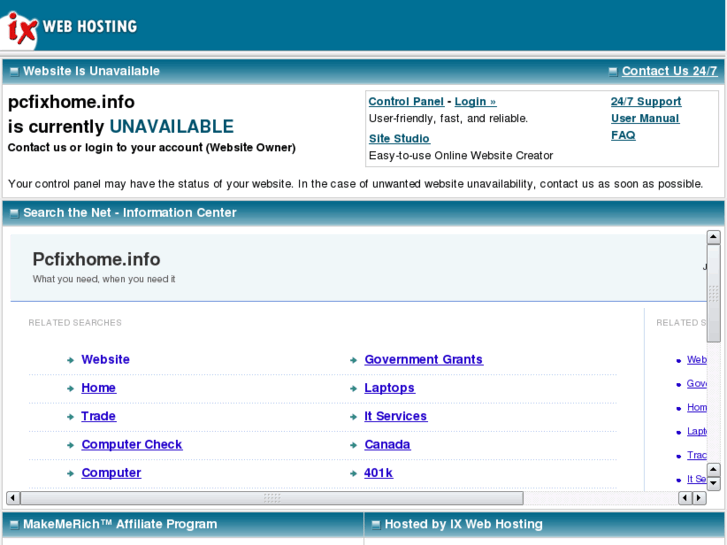
Task: Click the MakeMeRich Affiliate Program header icon
Action: pos(14,525)
